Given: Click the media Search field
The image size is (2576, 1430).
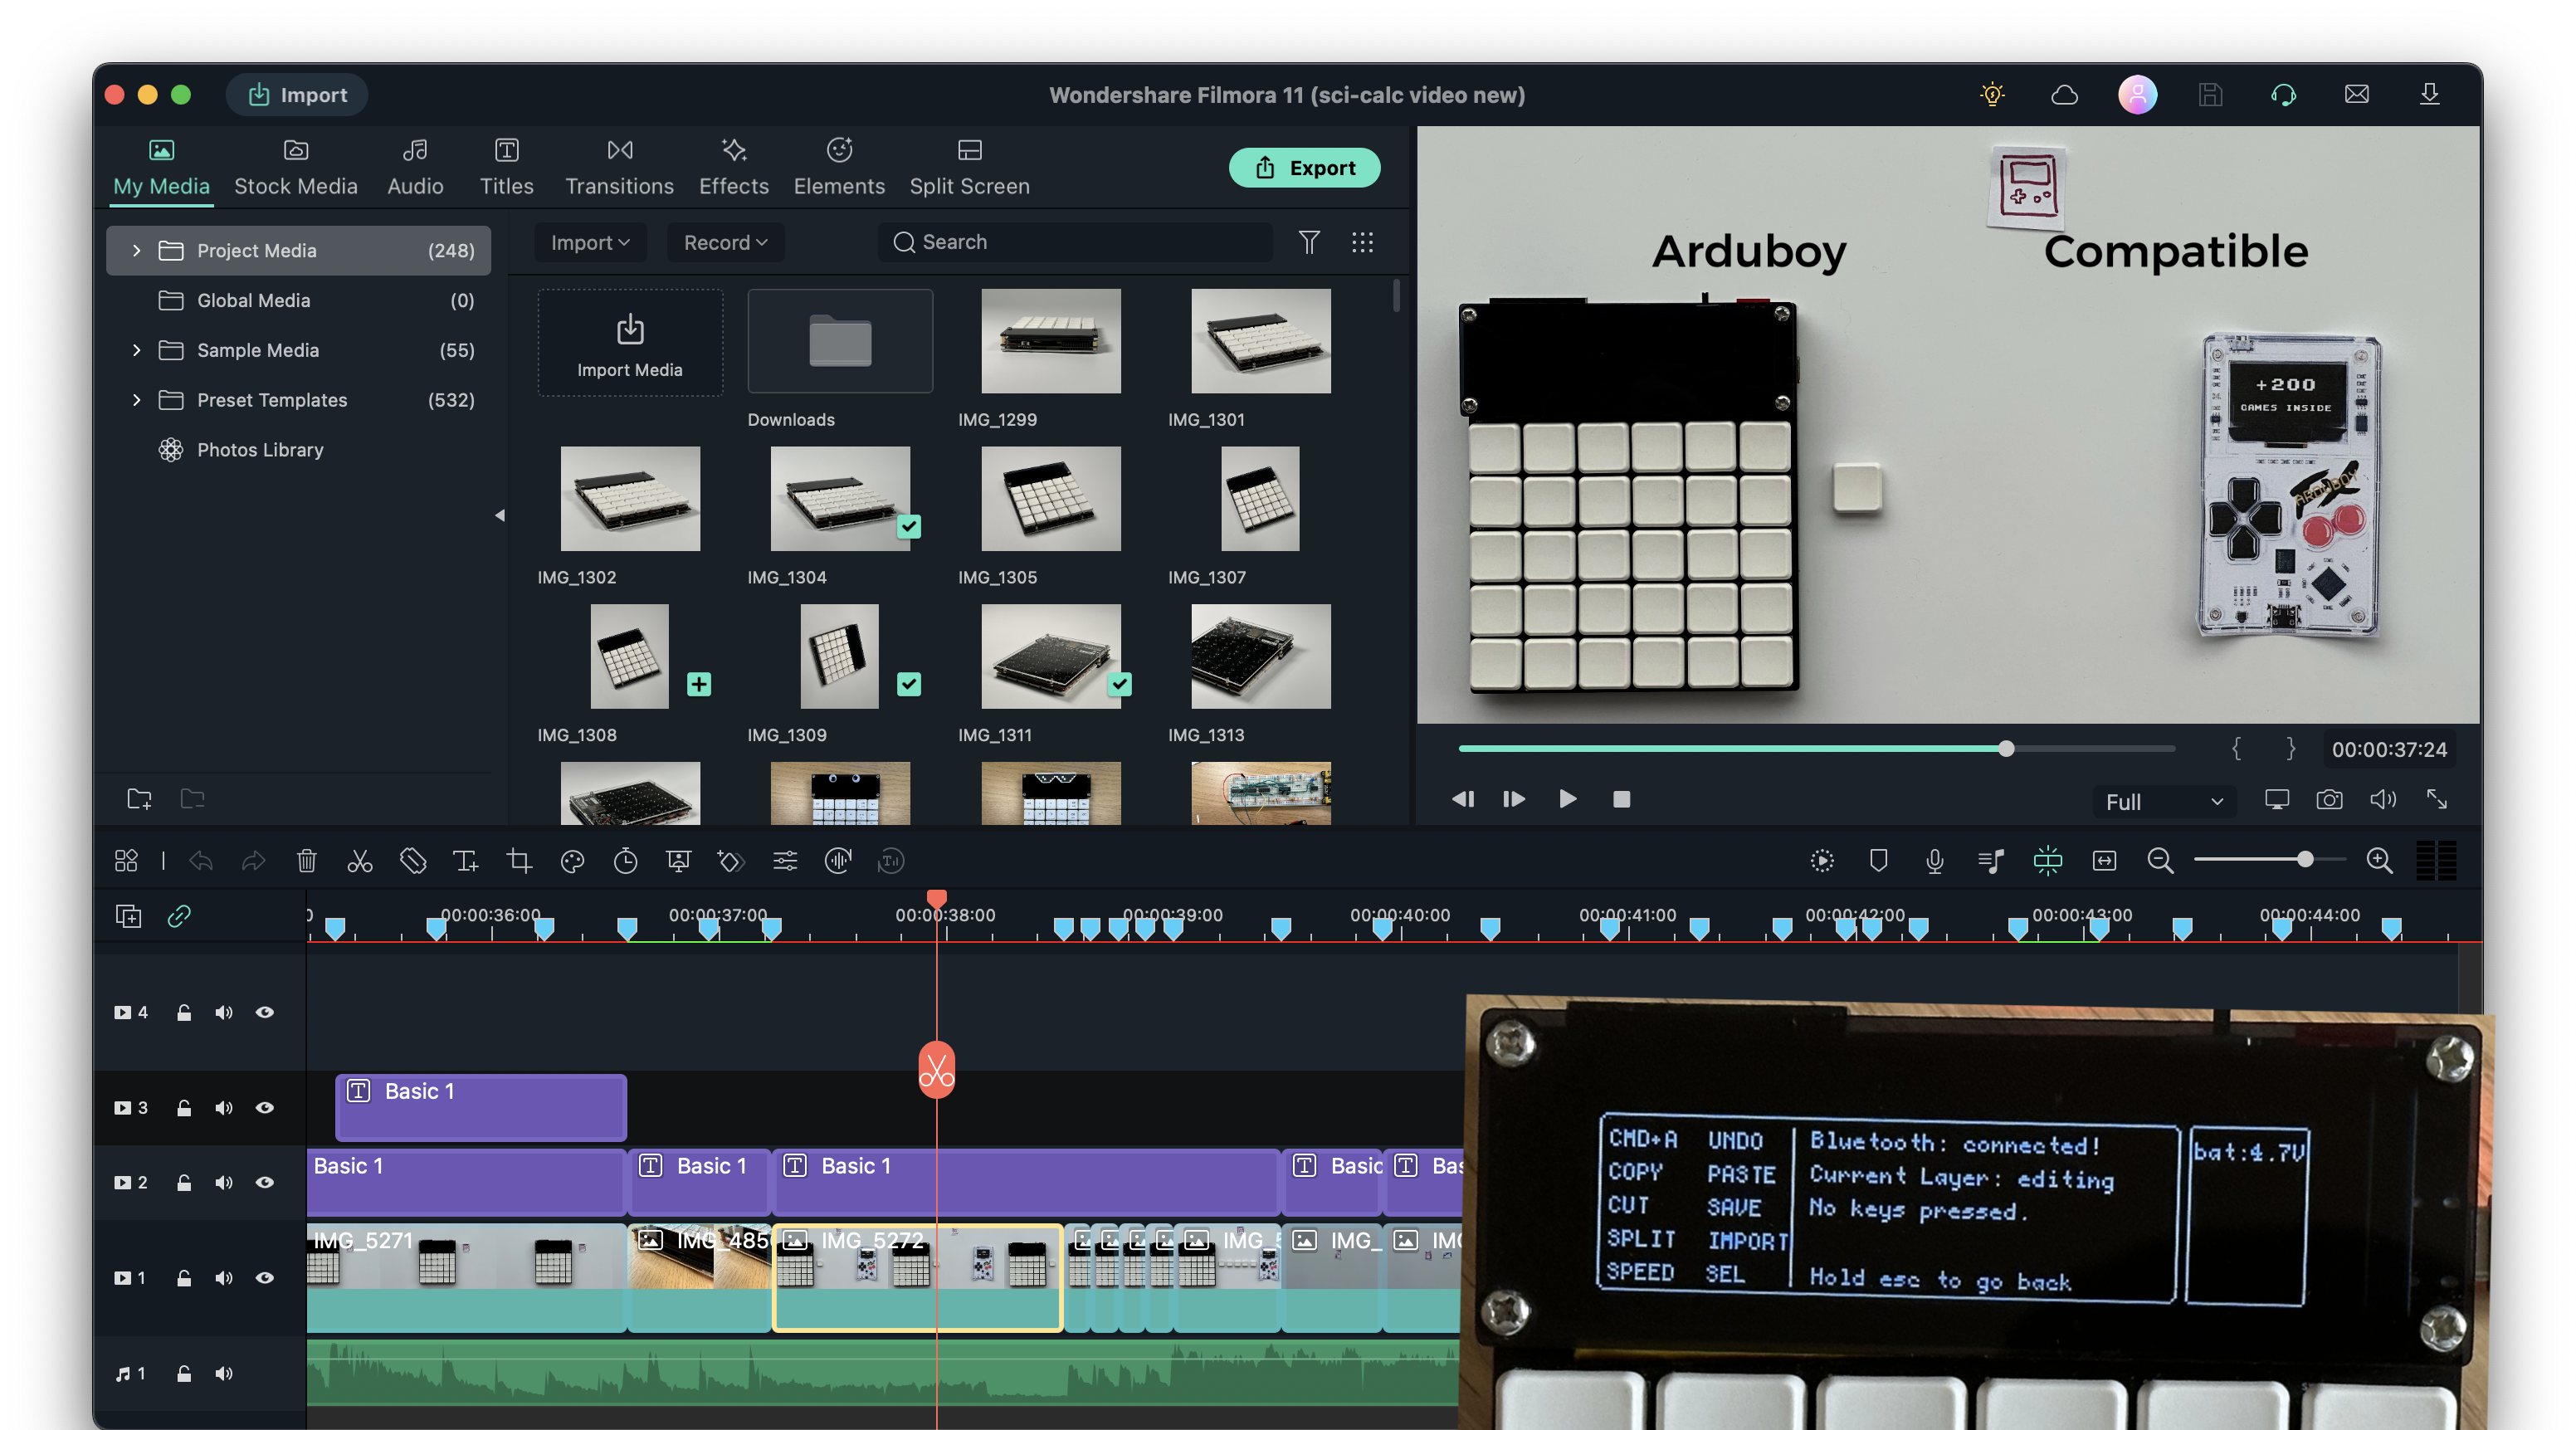Looking at the screenshot, I should pos(1075,242).
